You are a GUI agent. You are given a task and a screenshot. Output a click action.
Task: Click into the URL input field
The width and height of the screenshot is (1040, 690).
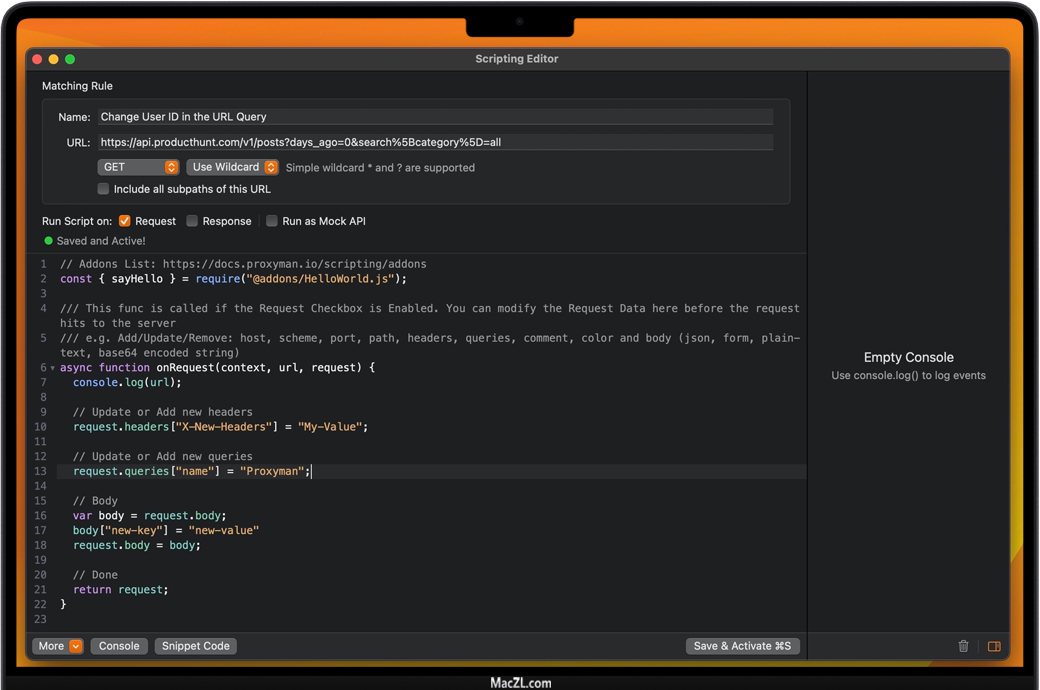[435, 142]
